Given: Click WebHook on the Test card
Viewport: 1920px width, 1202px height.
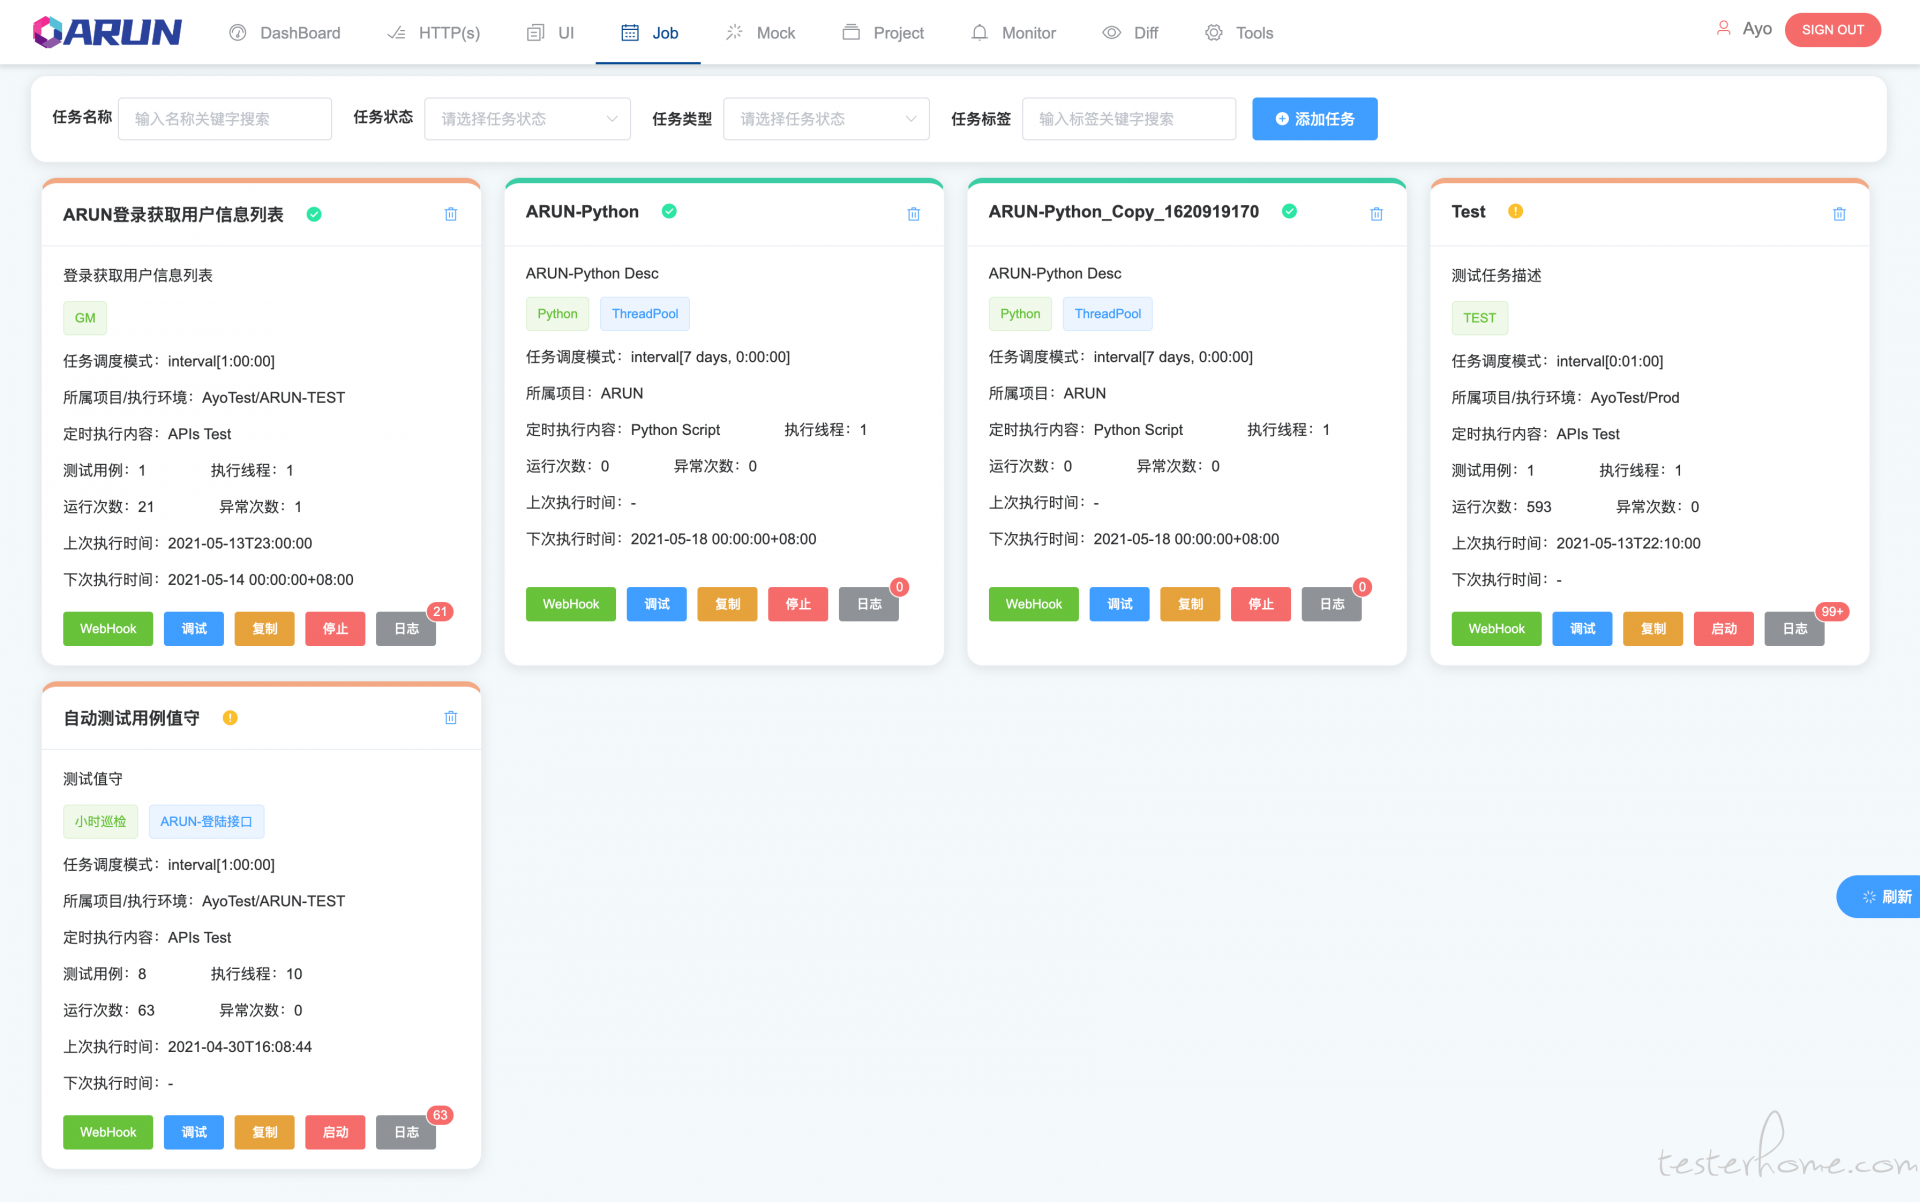Looking at the screenshot, I should pyautogui.click(x=1497, y=629).
